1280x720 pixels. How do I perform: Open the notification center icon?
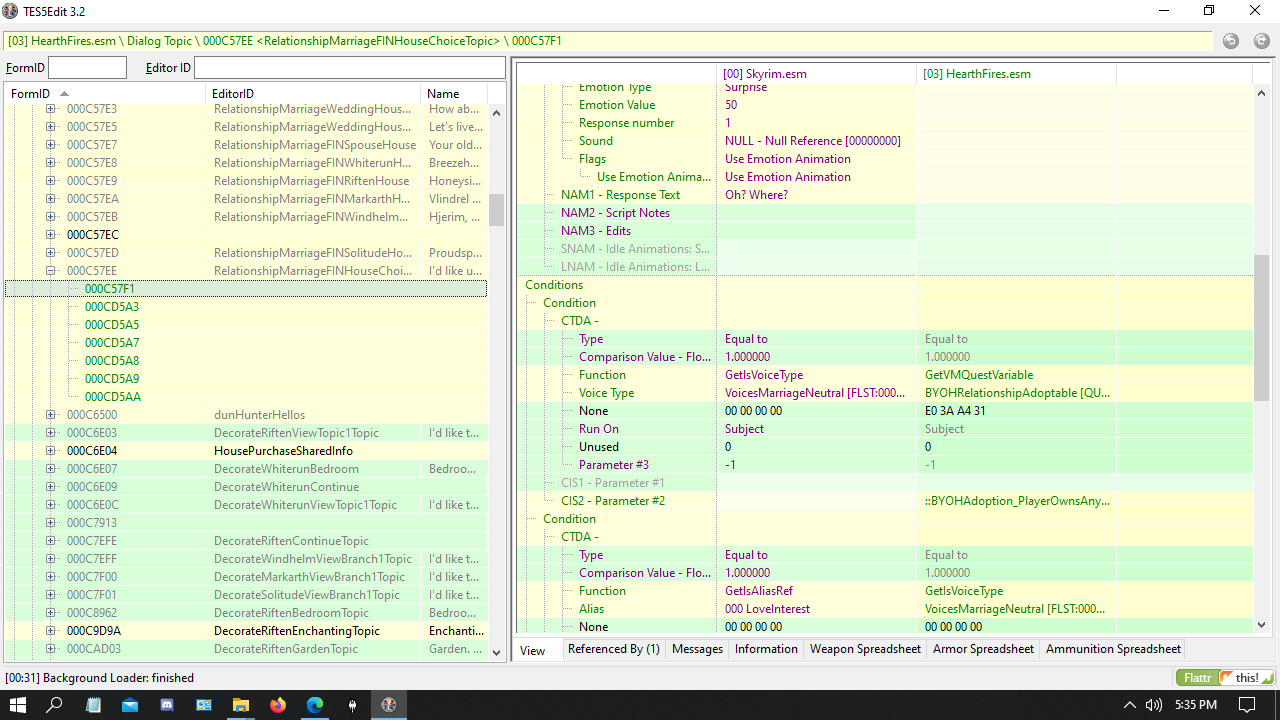click(x=1247, y=705)
